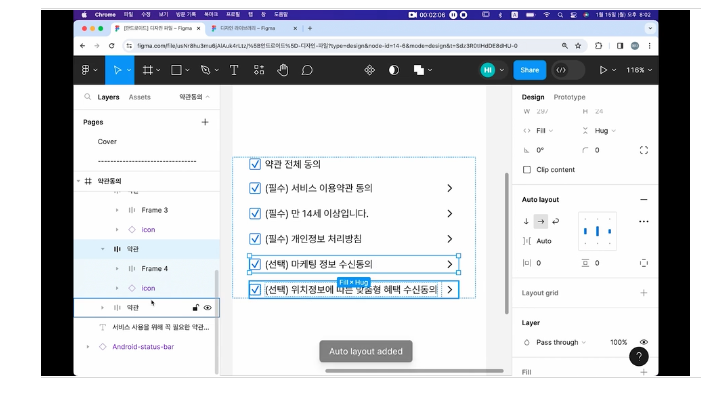
Task: Add a new page with plus icon
Action: point(205,122)
